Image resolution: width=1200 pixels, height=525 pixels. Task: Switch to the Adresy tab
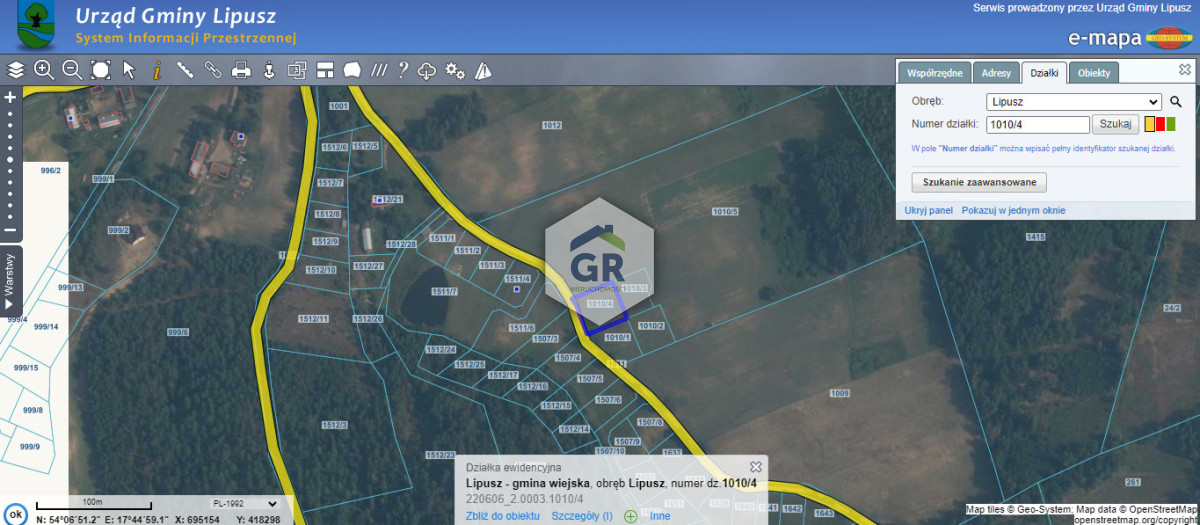[x=996, y=73]
